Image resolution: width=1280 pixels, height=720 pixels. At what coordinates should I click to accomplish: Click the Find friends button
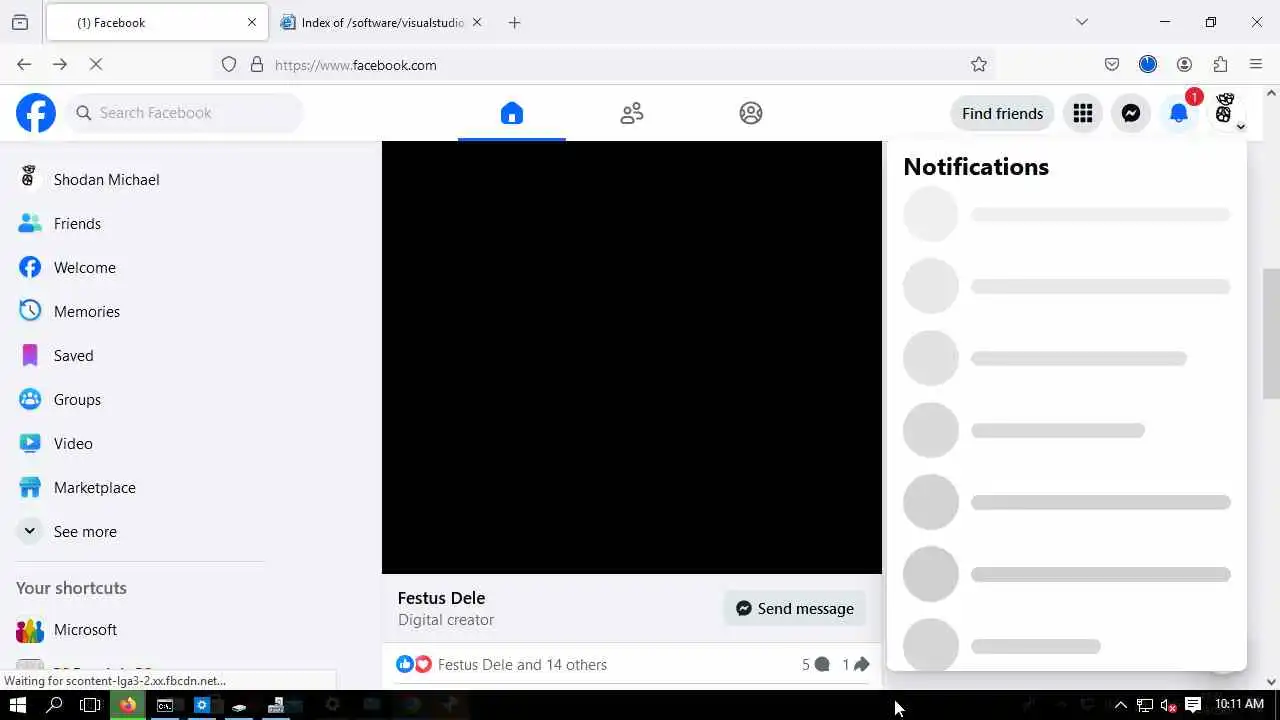(1002, 113)
